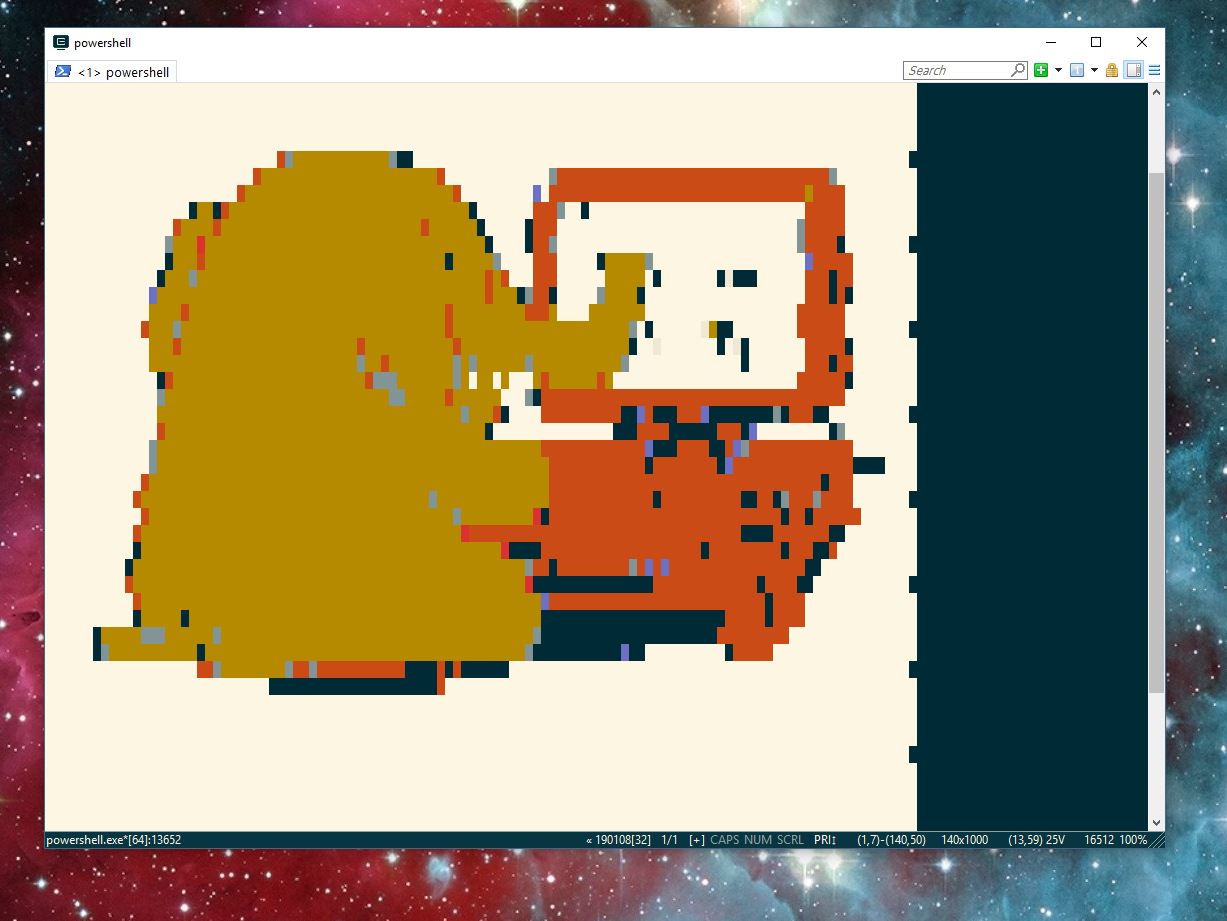Click the padlock icon in the toolbar
The width and height of the screenshot is (1227, 921).
[1112, 70]
